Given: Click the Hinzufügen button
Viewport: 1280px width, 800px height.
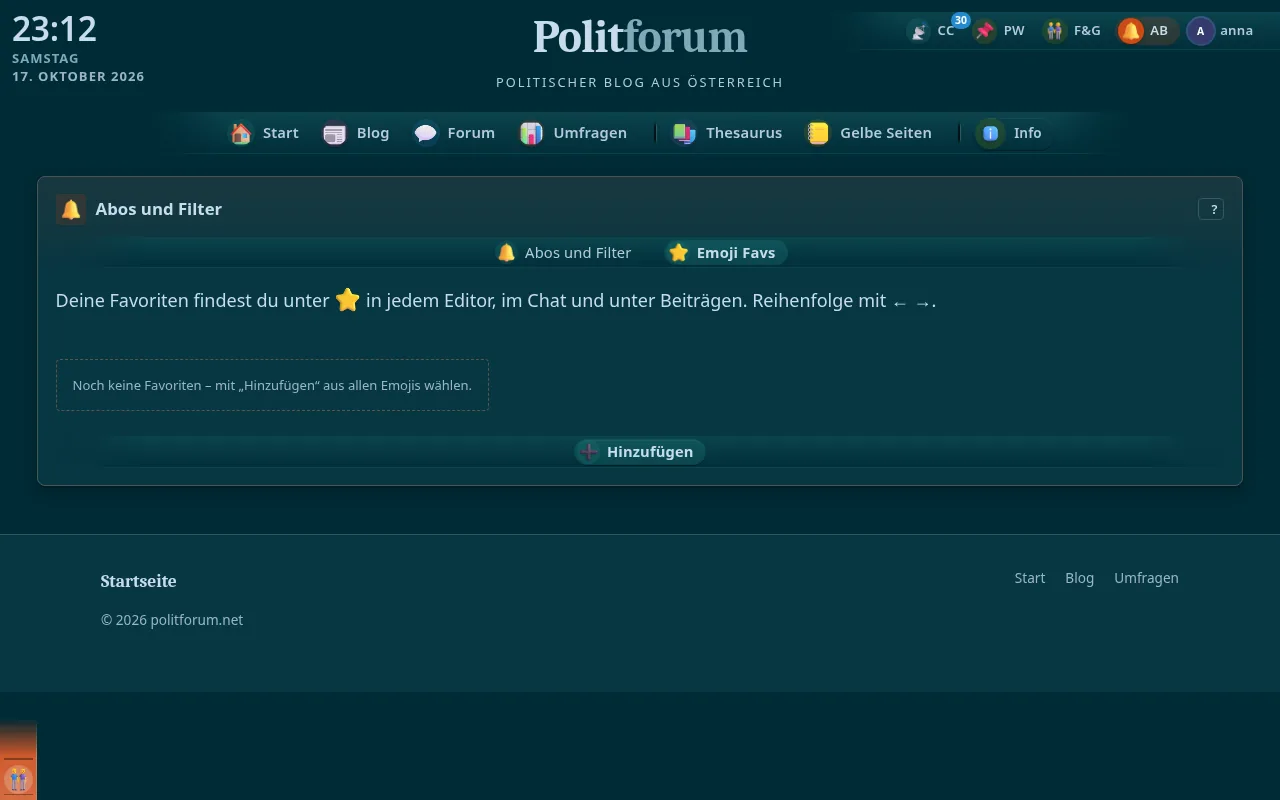Looking at the screenshot, I should [x=640, y=452].
